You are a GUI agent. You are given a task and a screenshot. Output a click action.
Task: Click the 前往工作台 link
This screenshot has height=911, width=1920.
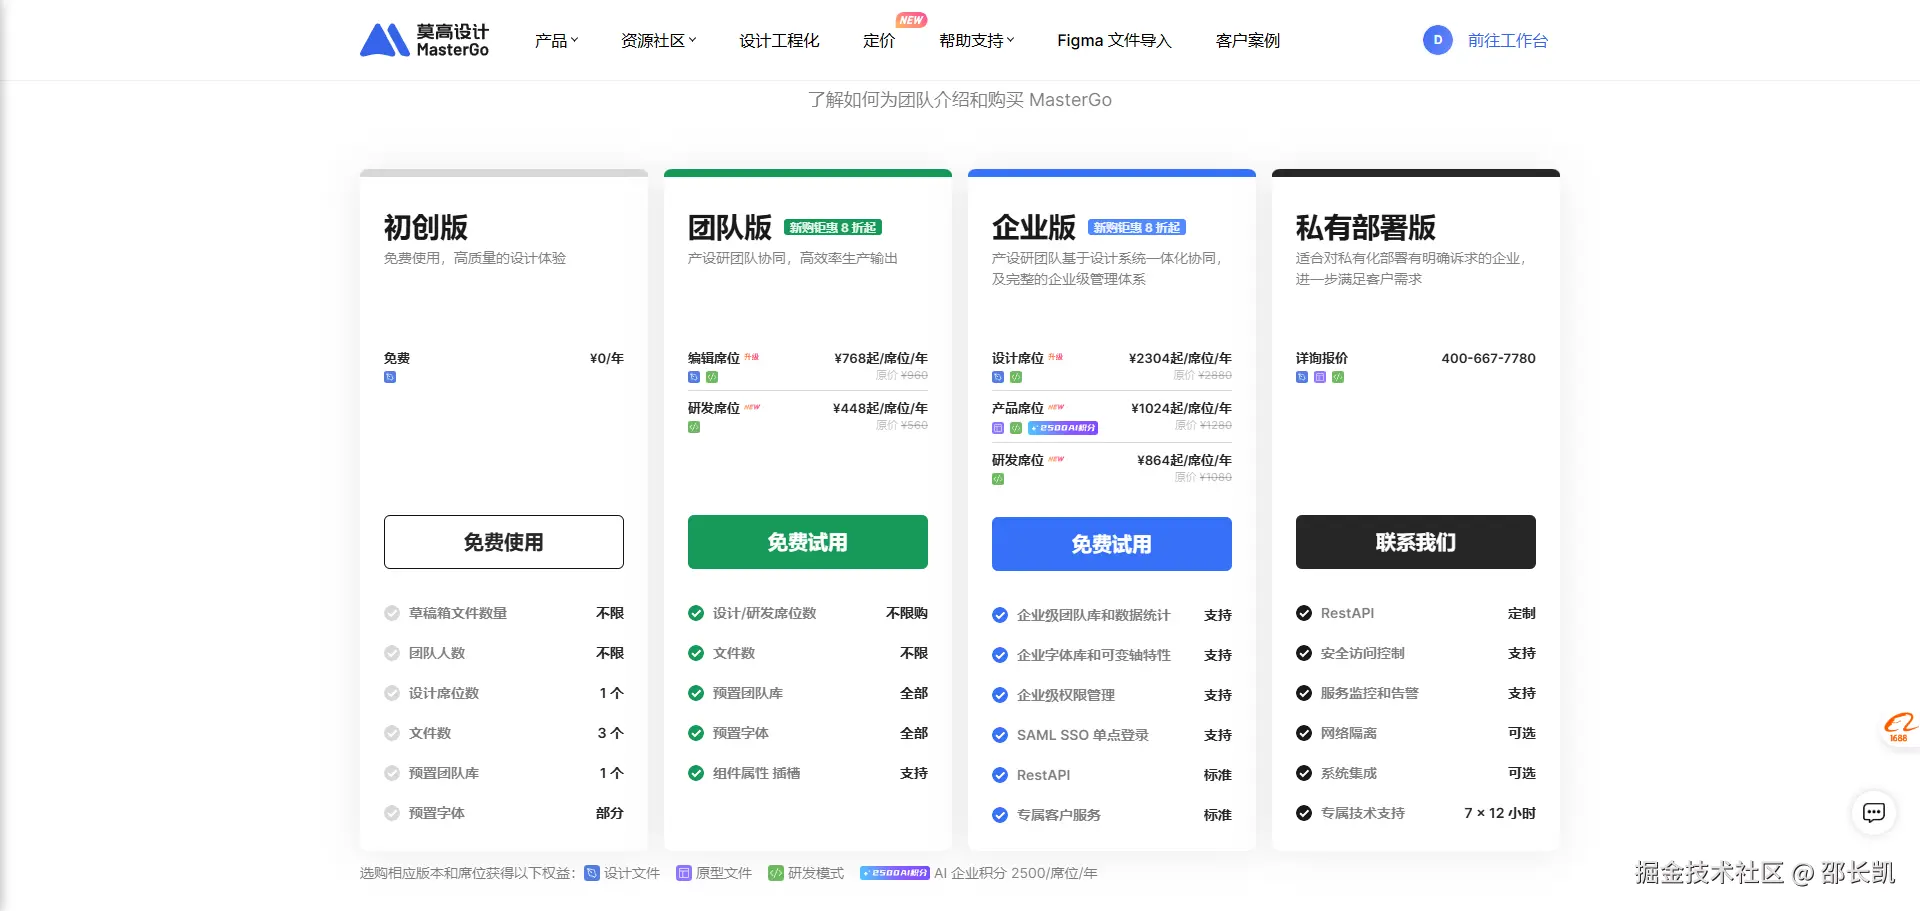[x=1508, y=41]
